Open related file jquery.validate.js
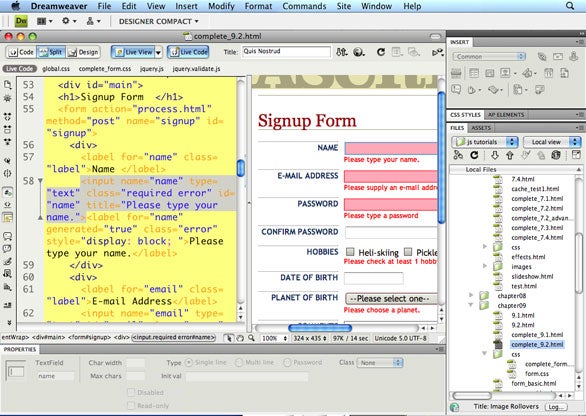The image size is (586, 416). (196, 69)
